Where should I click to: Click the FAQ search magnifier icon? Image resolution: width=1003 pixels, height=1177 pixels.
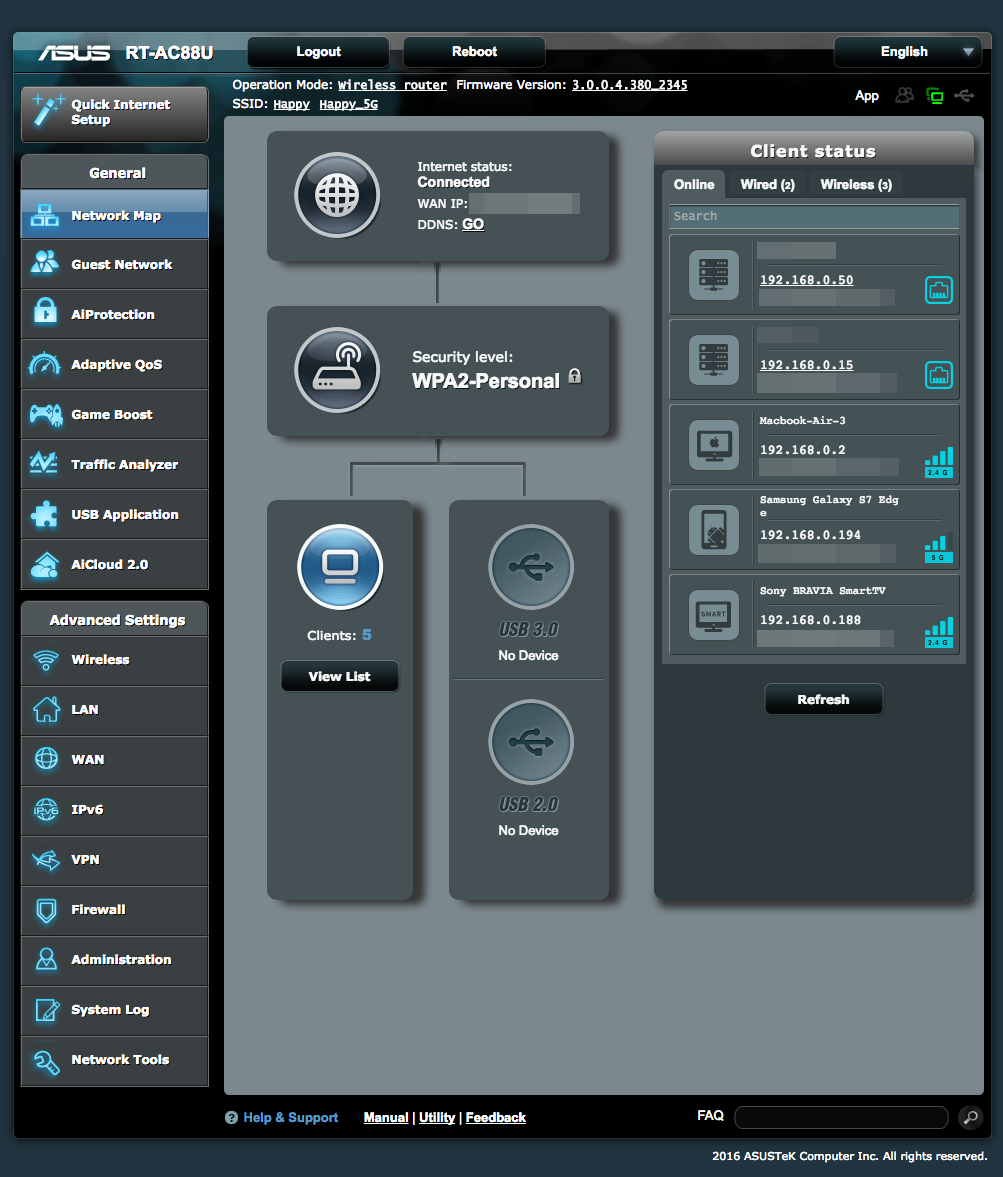969,1117
